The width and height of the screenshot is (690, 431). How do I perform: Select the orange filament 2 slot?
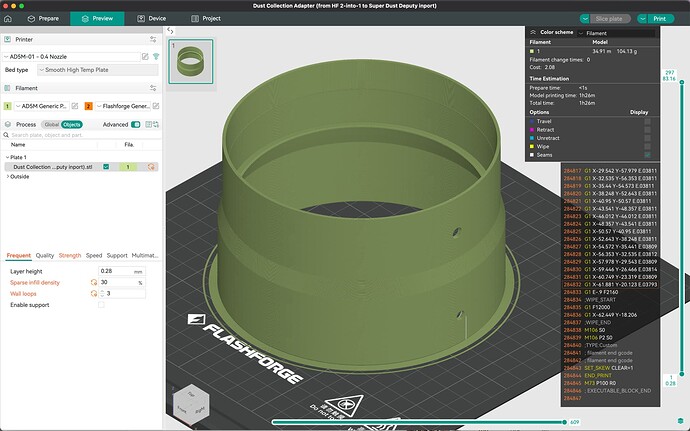pos(88,106)
